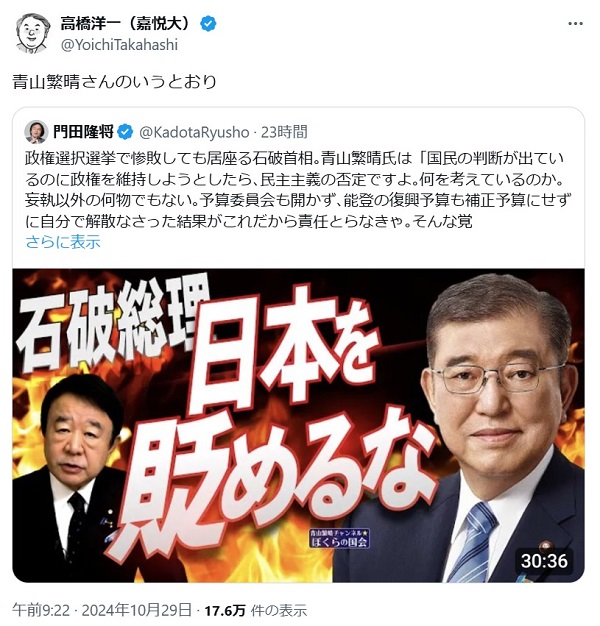Open the quoted post body text

tap(298, 190)
